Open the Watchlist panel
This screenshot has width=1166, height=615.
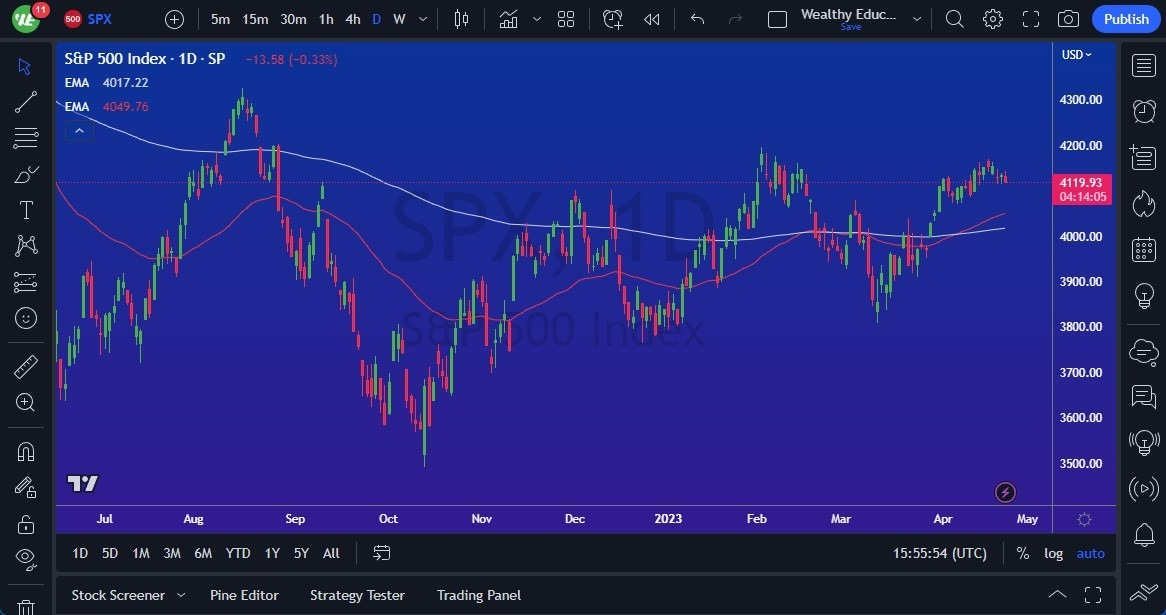click(1143, 64)
